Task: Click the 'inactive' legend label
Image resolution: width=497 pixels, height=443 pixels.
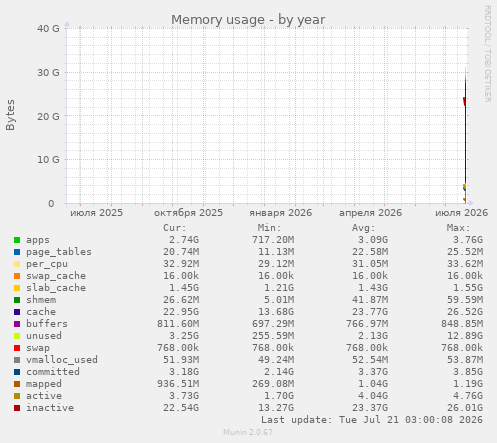Action: point(50,408)
